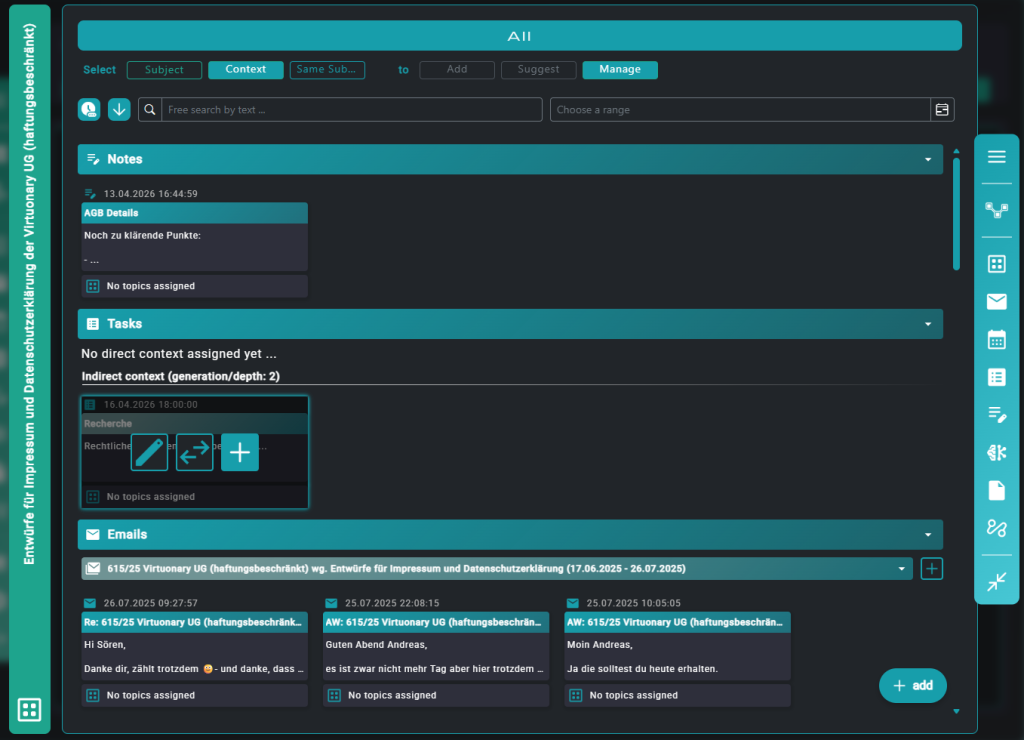Toggle the Context select option

point(245,70)
